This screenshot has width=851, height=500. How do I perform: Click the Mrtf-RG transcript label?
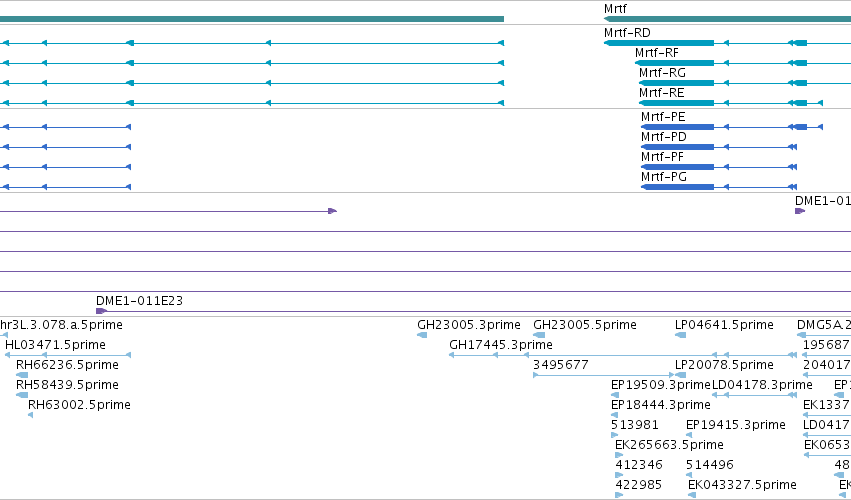662,73
